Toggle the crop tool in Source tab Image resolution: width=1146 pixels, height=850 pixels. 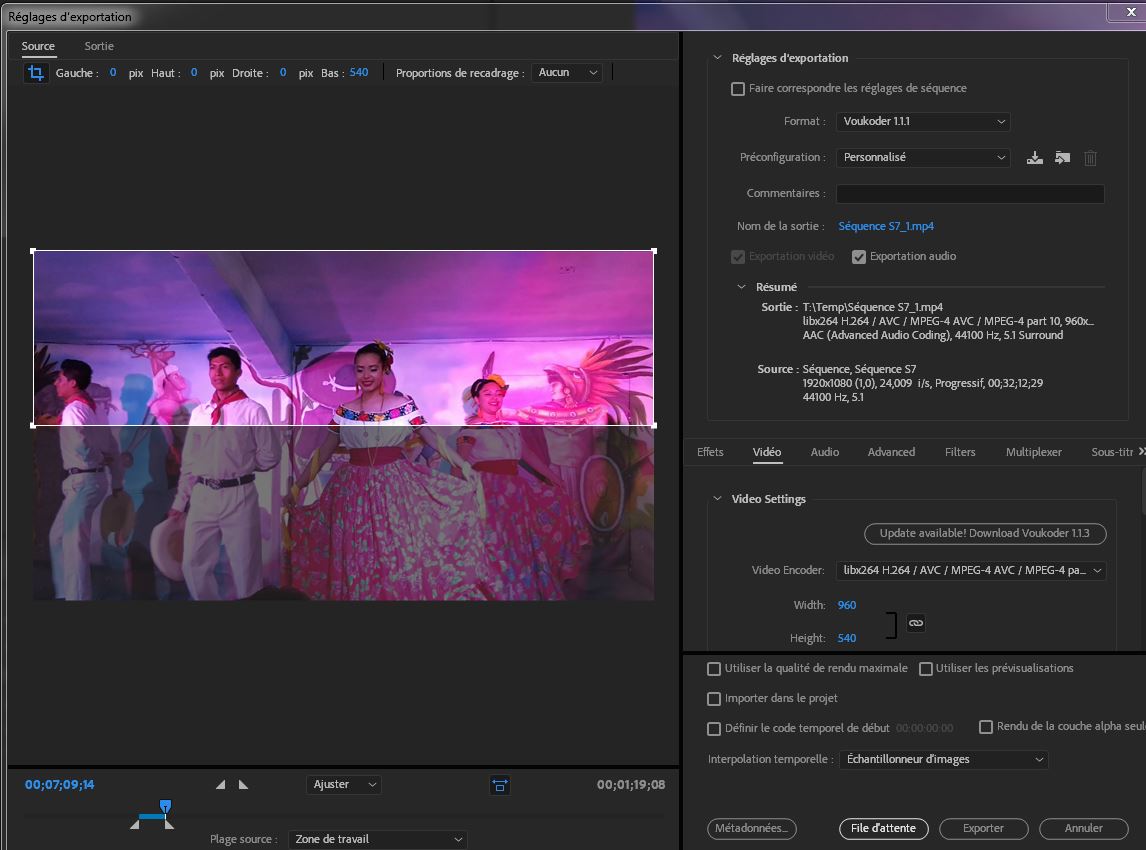pyautogui.click(x=36, y=73)
